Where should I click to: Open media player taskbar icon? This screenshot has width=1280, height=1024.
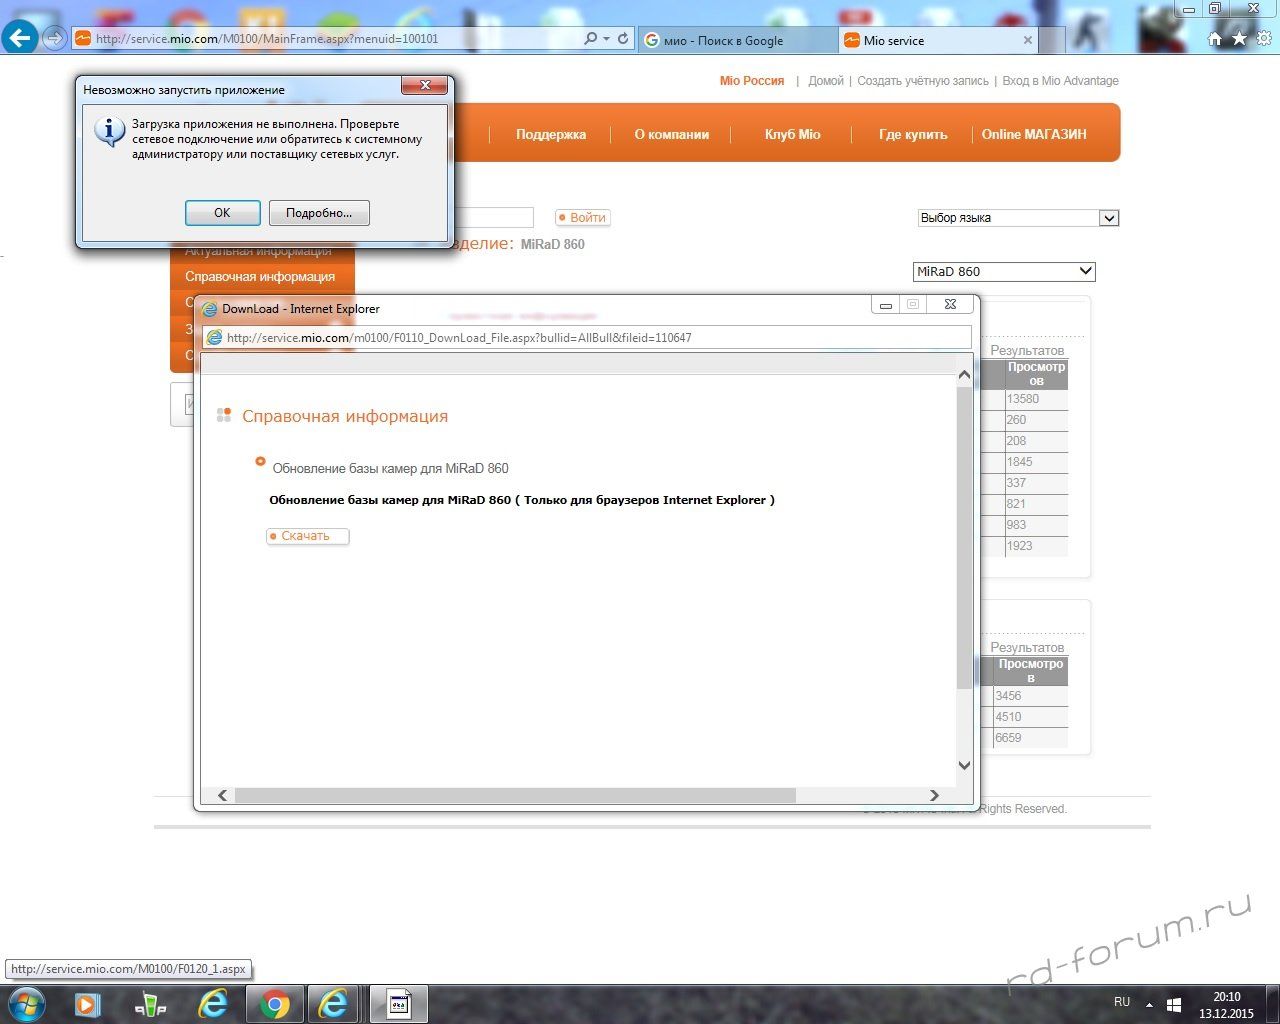tap(88, 1004)
